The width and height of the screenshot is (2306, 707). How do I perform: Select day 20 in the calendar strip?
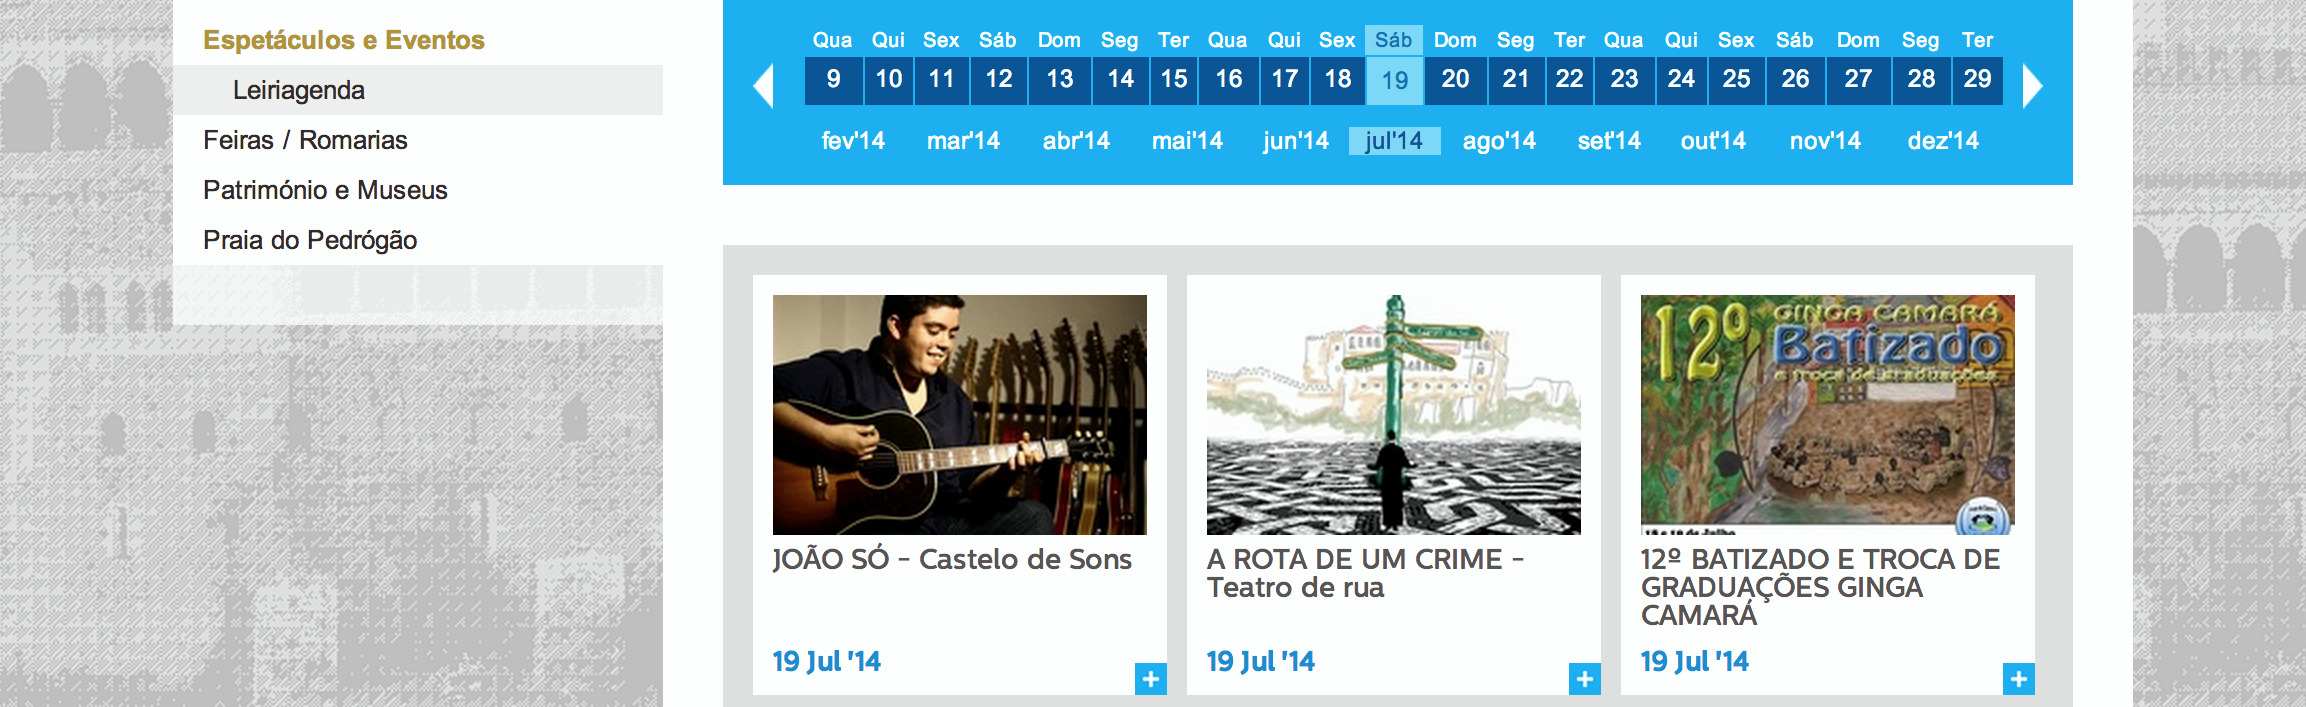[1455, 80]
